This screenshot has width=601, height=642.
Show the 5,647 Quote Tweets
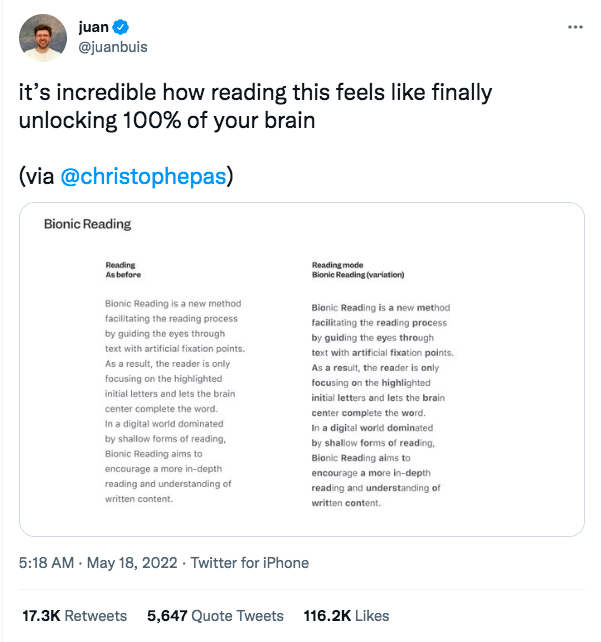coord(215,616)
